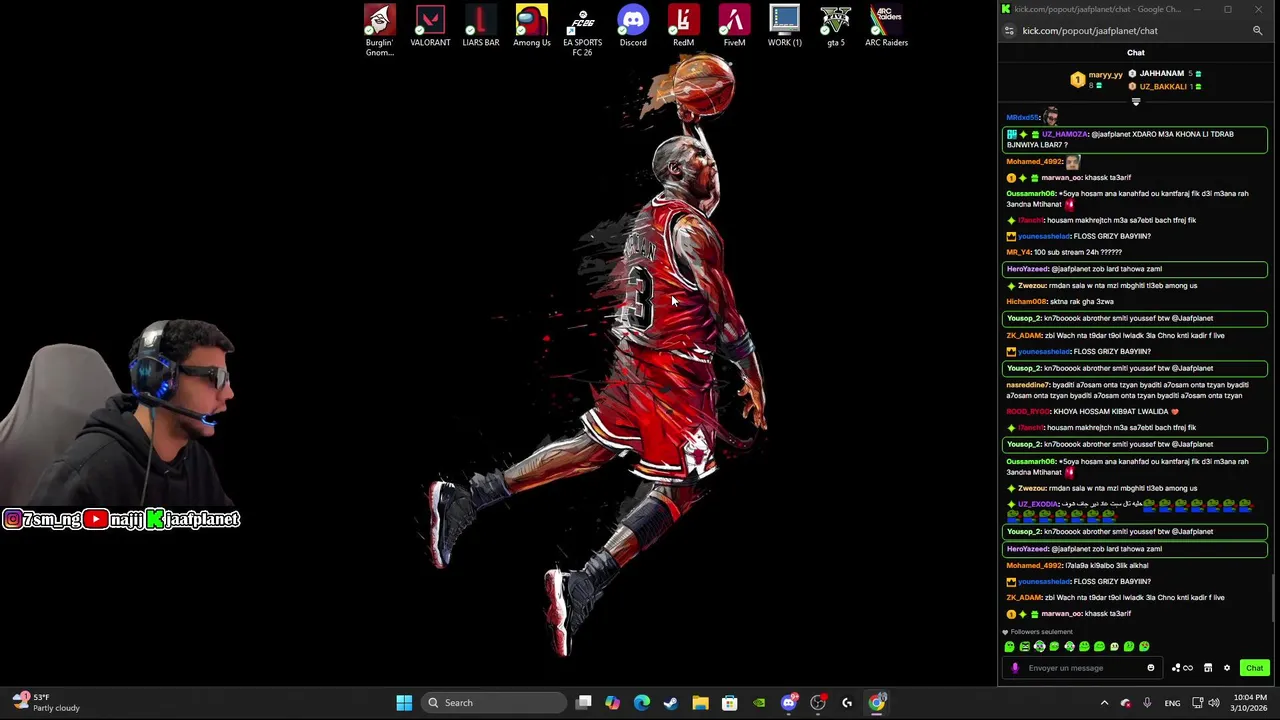Open chat settings gear icon

1227,668
